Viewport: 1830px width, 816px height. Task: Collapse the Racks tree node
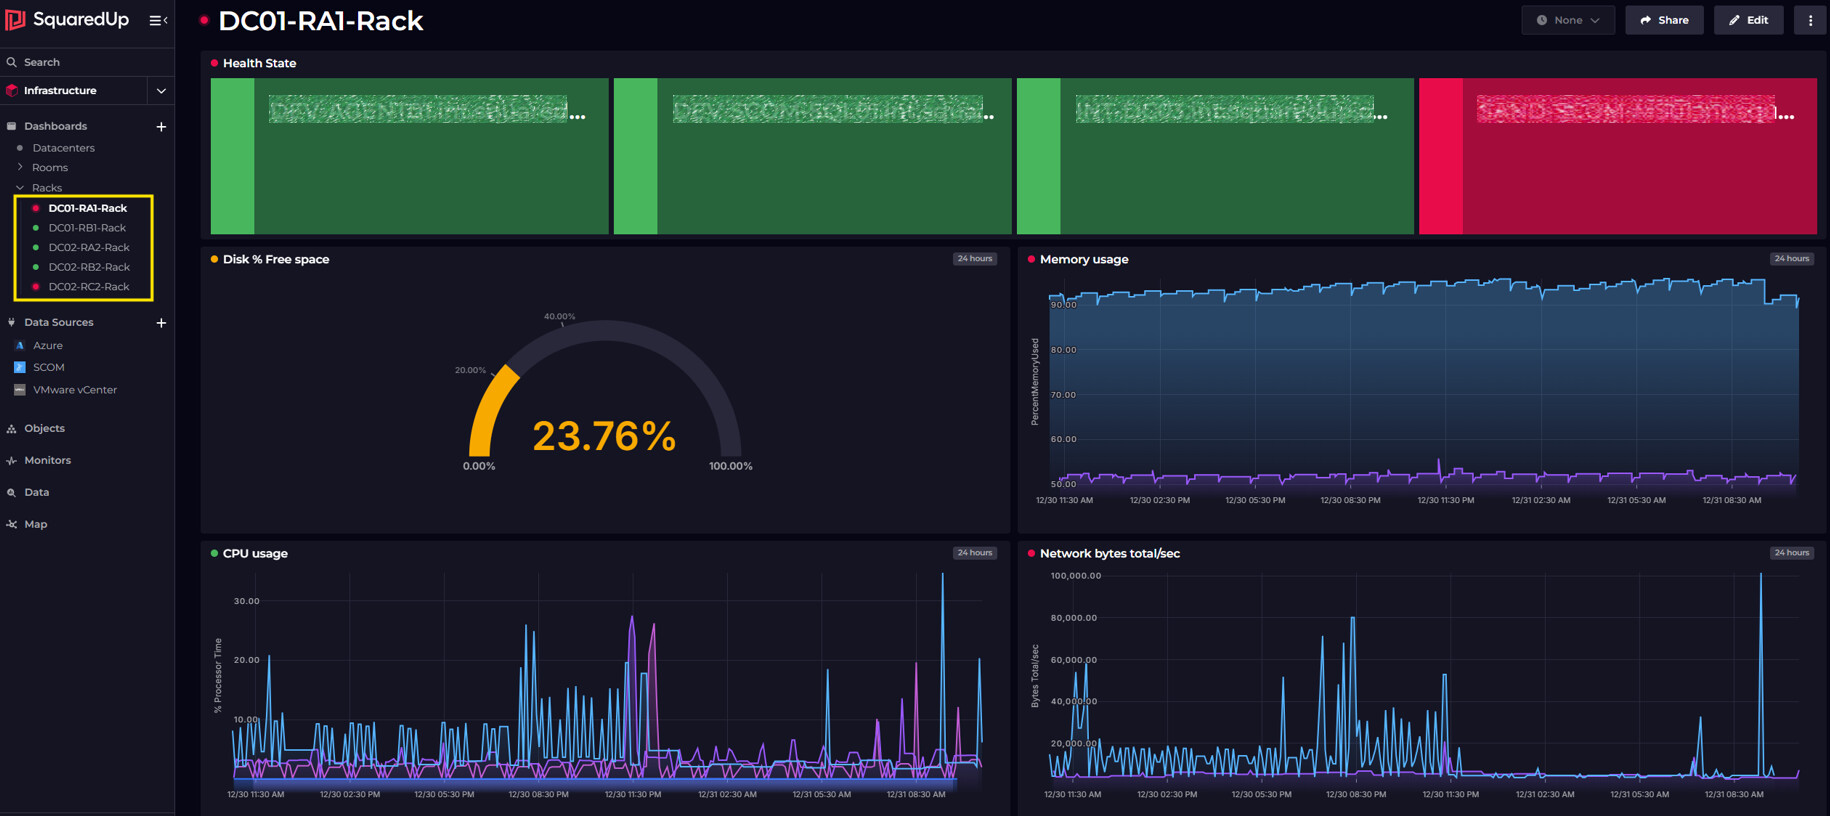(20, 188)
